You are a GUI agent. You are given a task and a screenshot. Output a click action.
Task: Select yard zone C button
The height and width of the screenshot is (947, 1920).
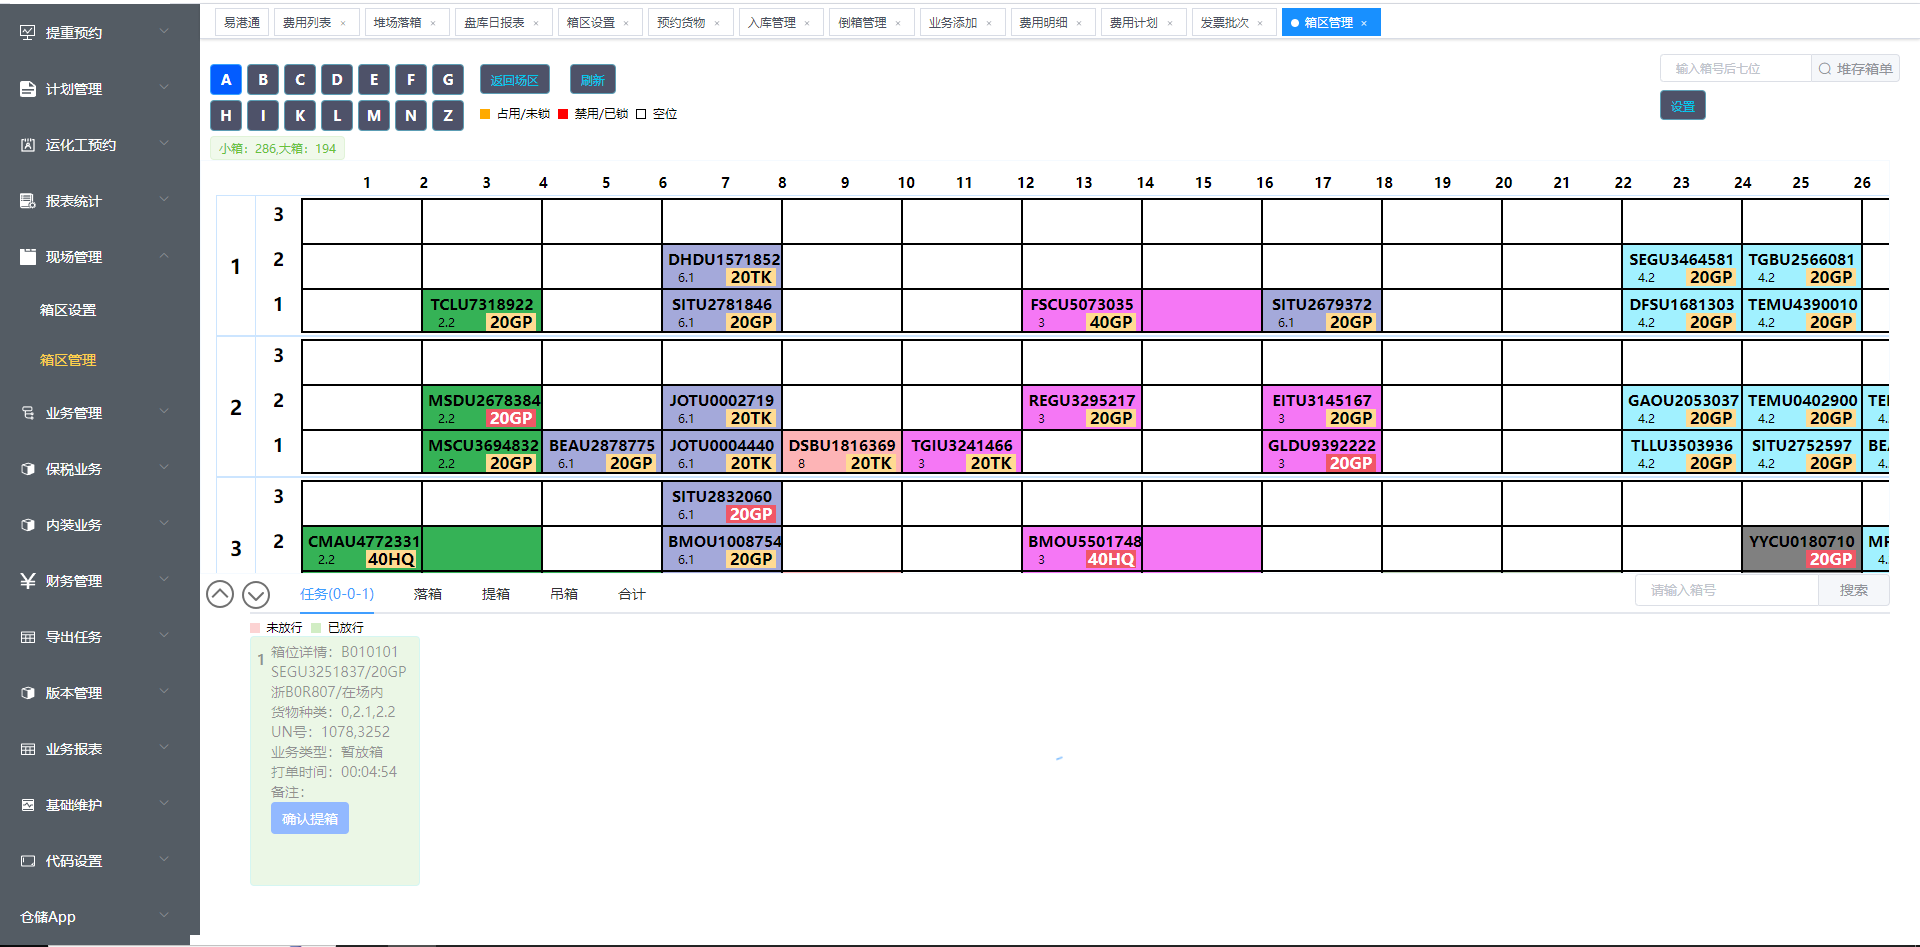tap(300, 80)
